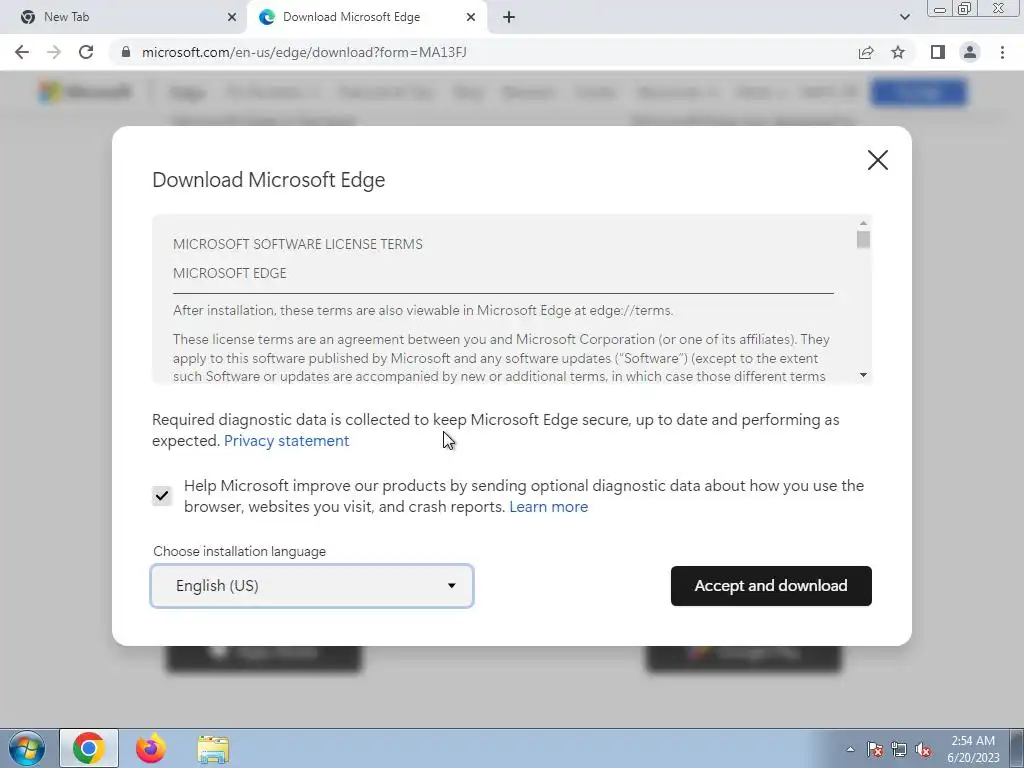Open the Privacy statement link
The width and height of the screenshot is (1024, 768).
(x=286, y=441)
